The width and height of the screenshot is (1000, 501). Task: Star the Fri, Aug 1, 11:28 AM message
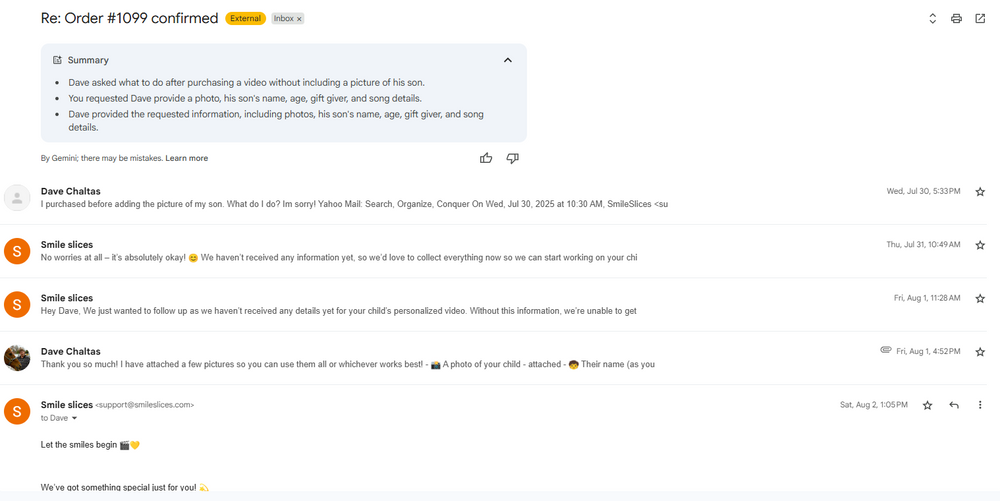980,299
